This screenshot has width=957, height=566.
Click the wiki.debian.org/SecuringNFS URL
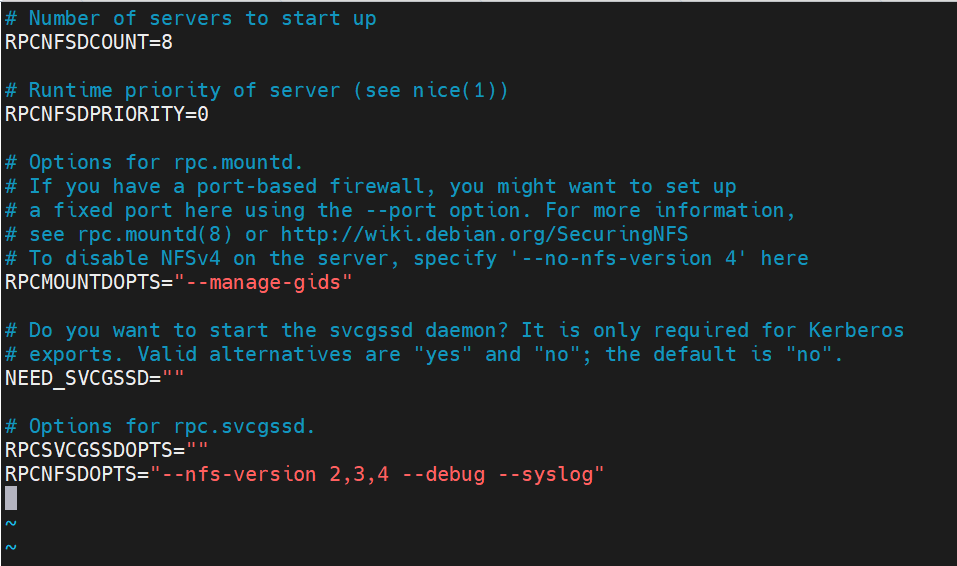pyautogui.click(x=485, y=234)
